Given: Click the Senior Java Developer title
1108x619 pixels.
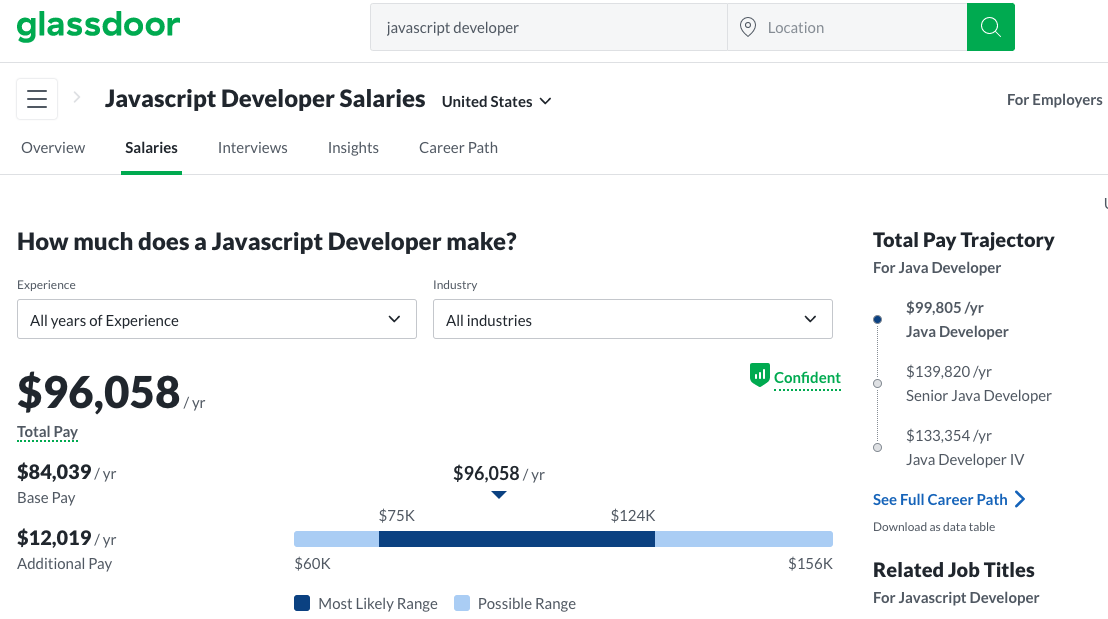Looking at the screenshot, I should pyautogui.click(x=979, y=396).
